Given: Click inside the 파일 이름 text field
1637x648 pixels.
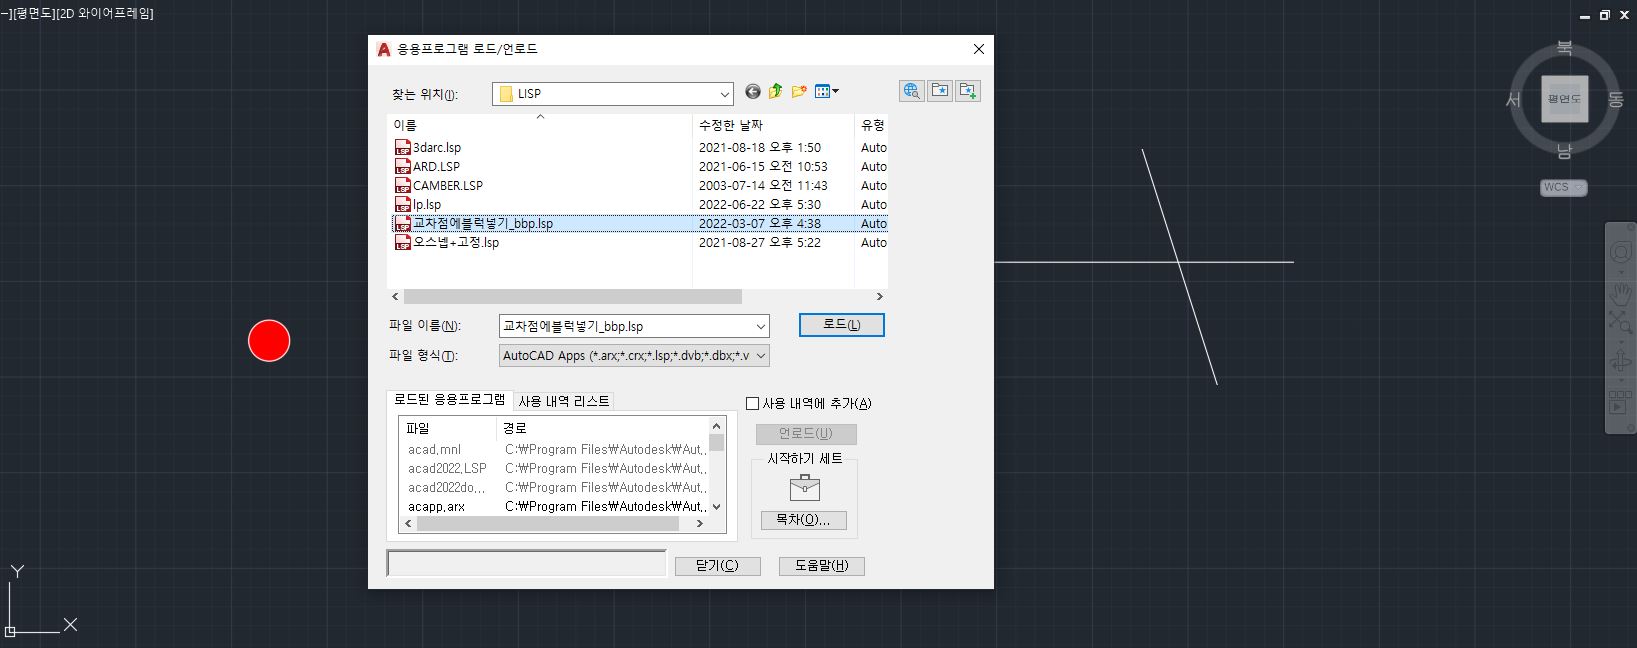Looking at the screenshot, I should coord(626,327).
